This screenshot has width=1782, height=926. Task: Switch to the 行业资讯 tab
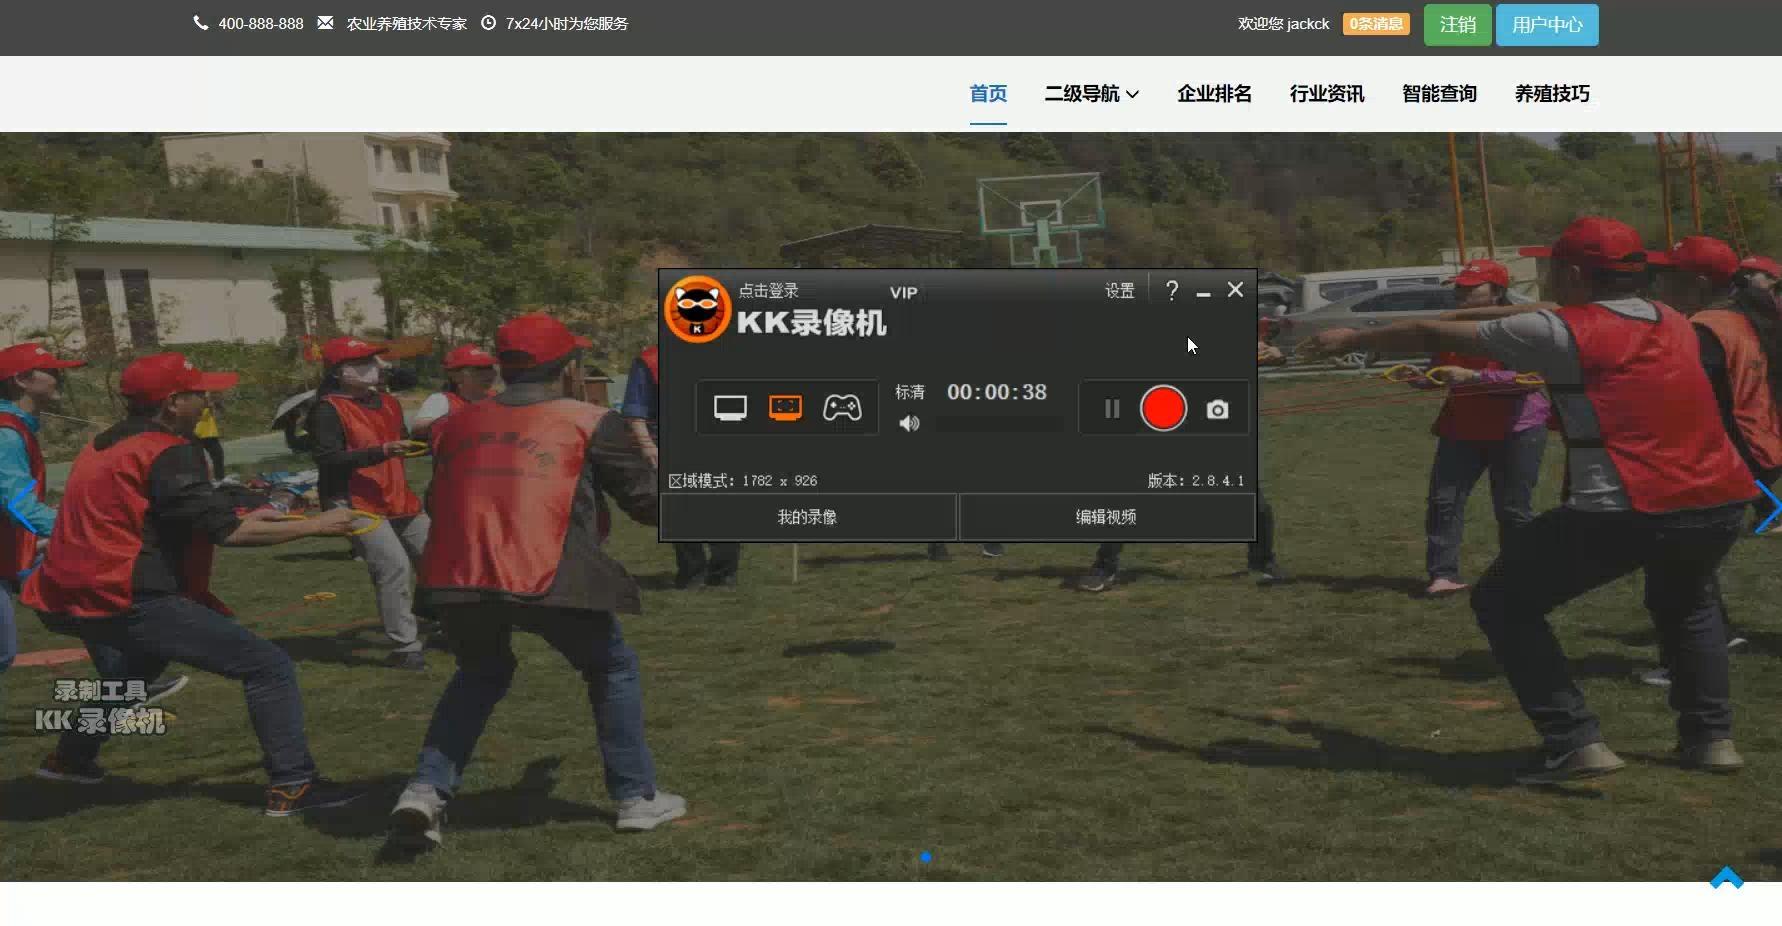pyautogui.click(x=1327, y=93)
